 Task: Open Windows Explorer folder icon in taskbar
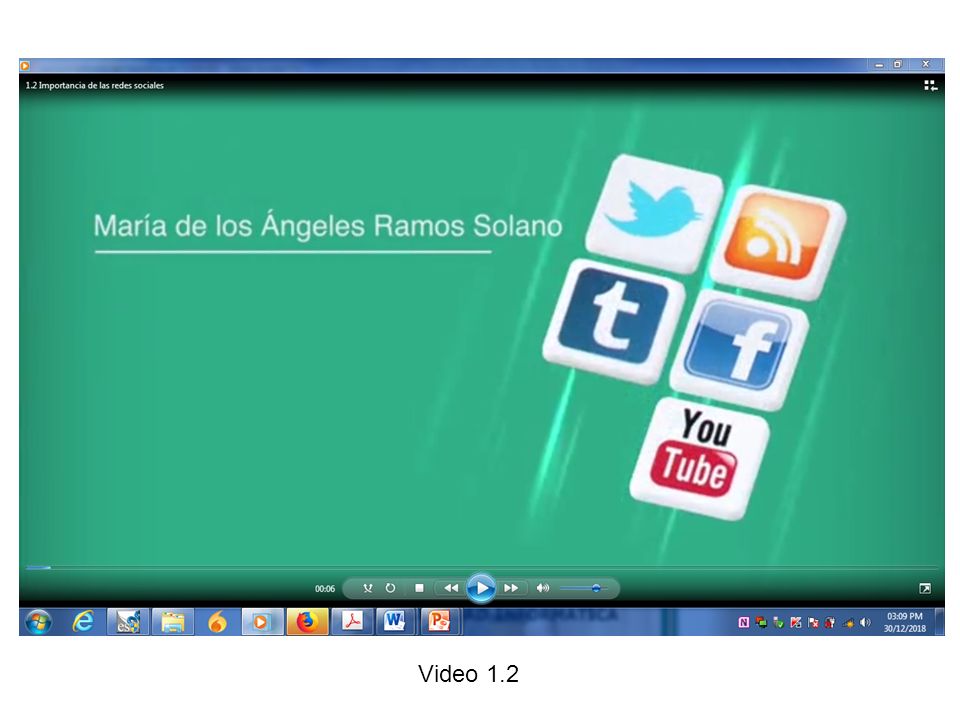coord(173,622)
